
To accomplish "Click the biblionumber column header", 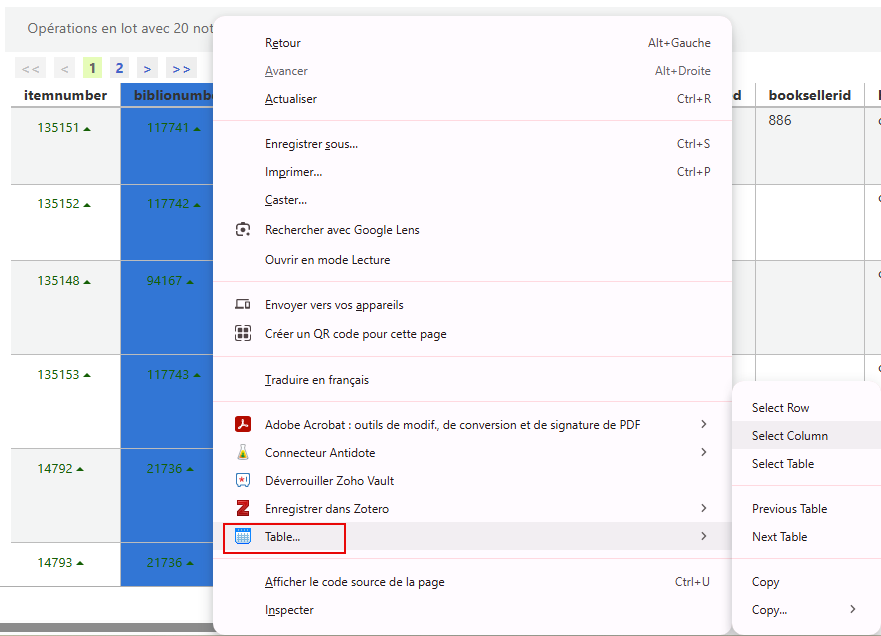I will [x=167, y=95].
